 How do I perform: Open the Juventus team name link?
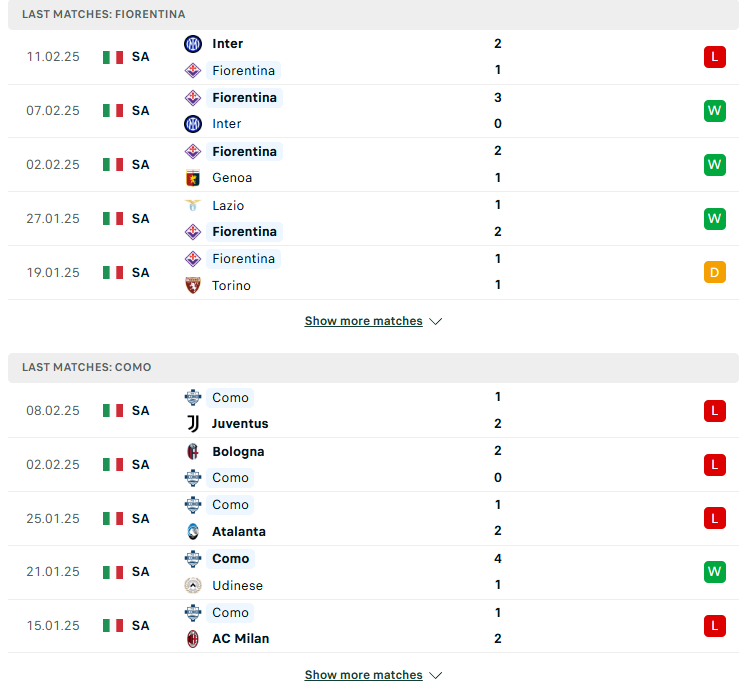pyautogui.click(x=240, y=424)
